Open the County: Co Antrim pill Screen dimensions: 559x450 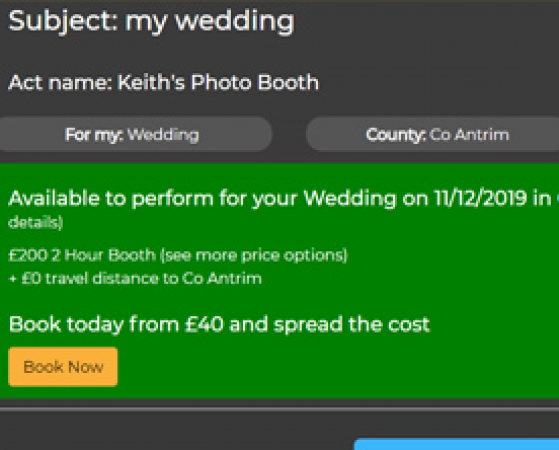click(x=432, y=134)
